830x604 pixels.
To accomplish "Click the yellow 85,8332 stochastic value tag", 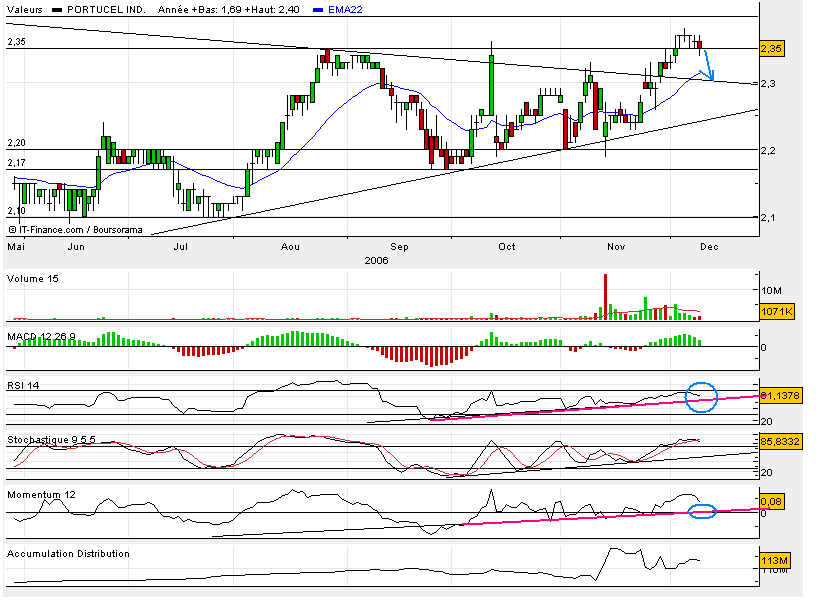I will [781, 441].
